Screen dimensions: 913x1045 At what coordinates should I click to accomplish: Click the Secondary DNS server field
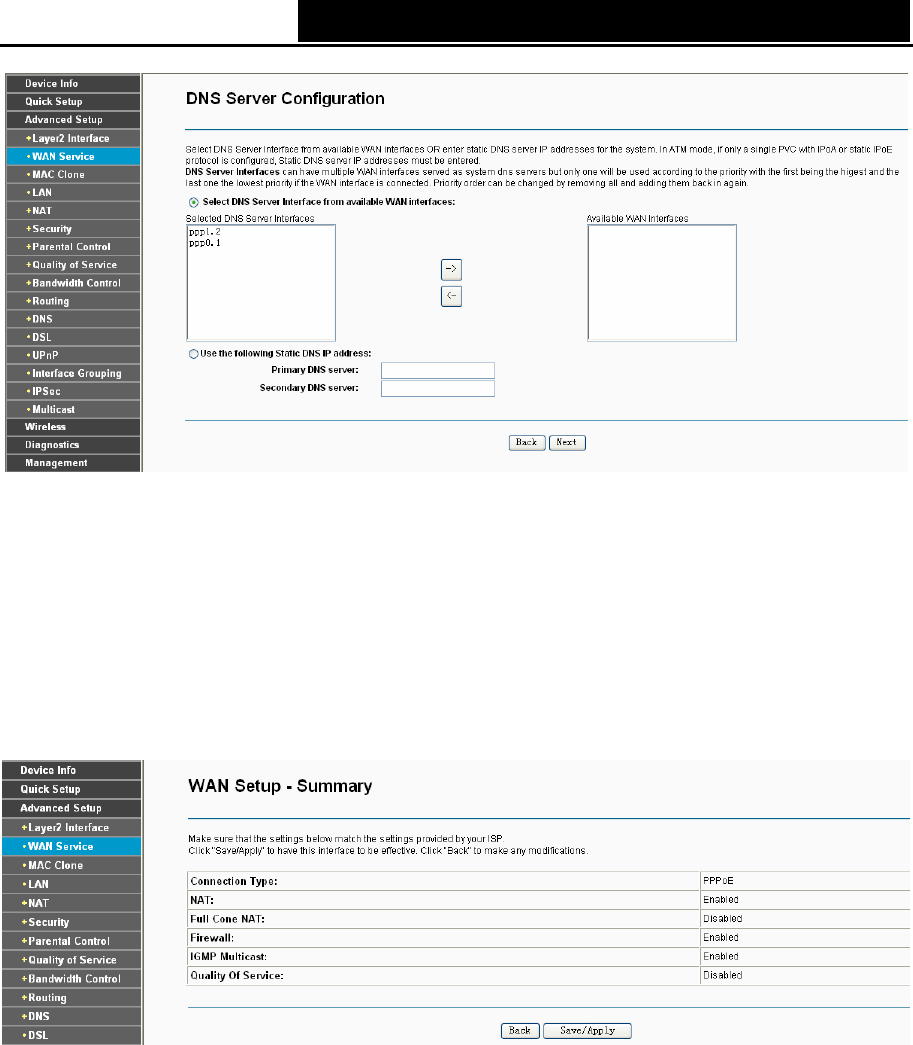(438, 389)
